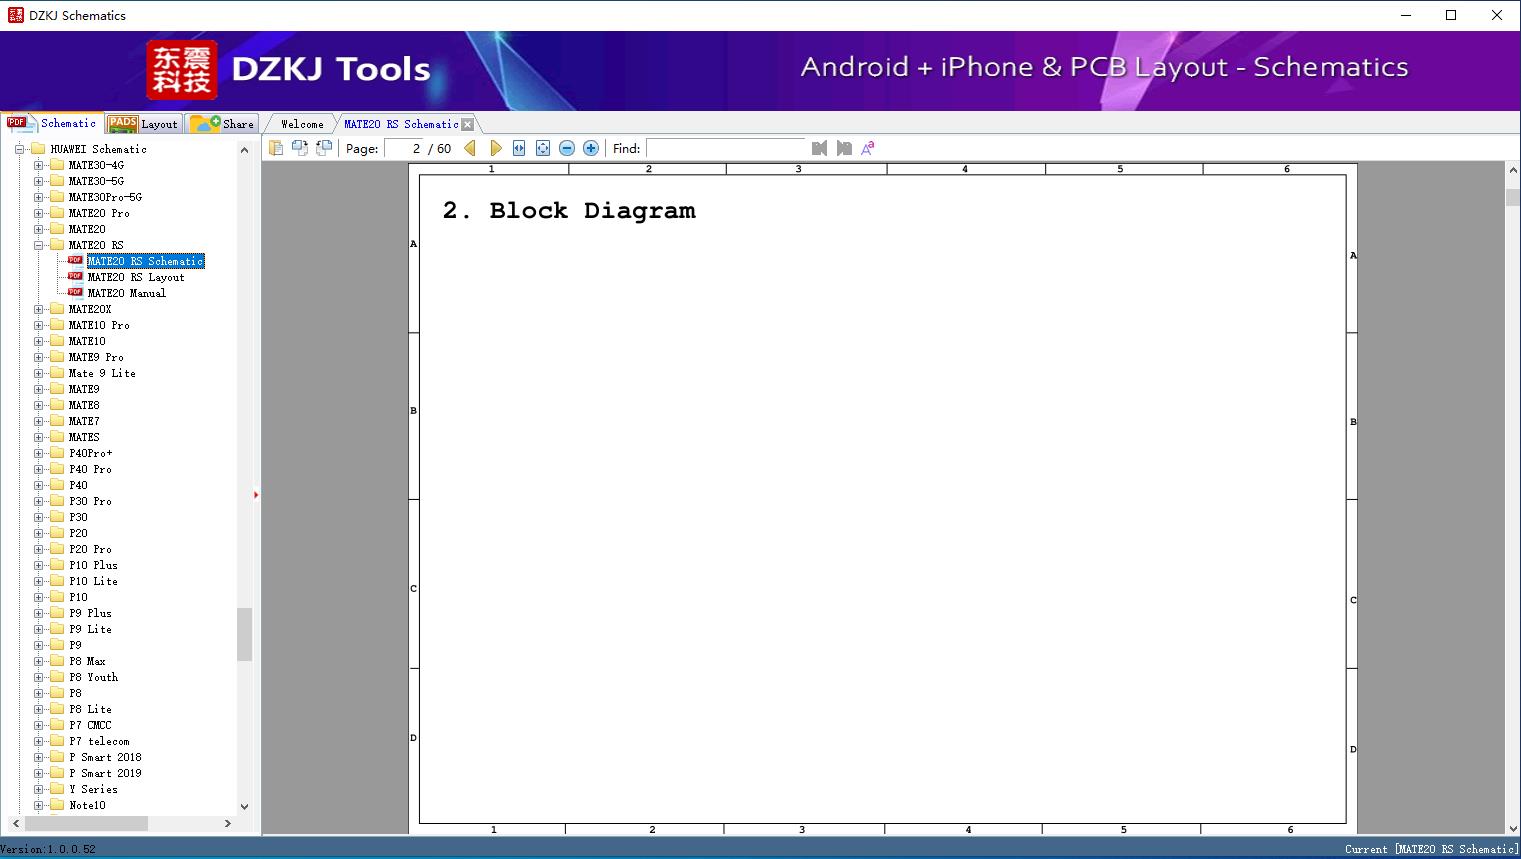Click the Find text box
The image size is (1521, 859).
click(726, 148)
